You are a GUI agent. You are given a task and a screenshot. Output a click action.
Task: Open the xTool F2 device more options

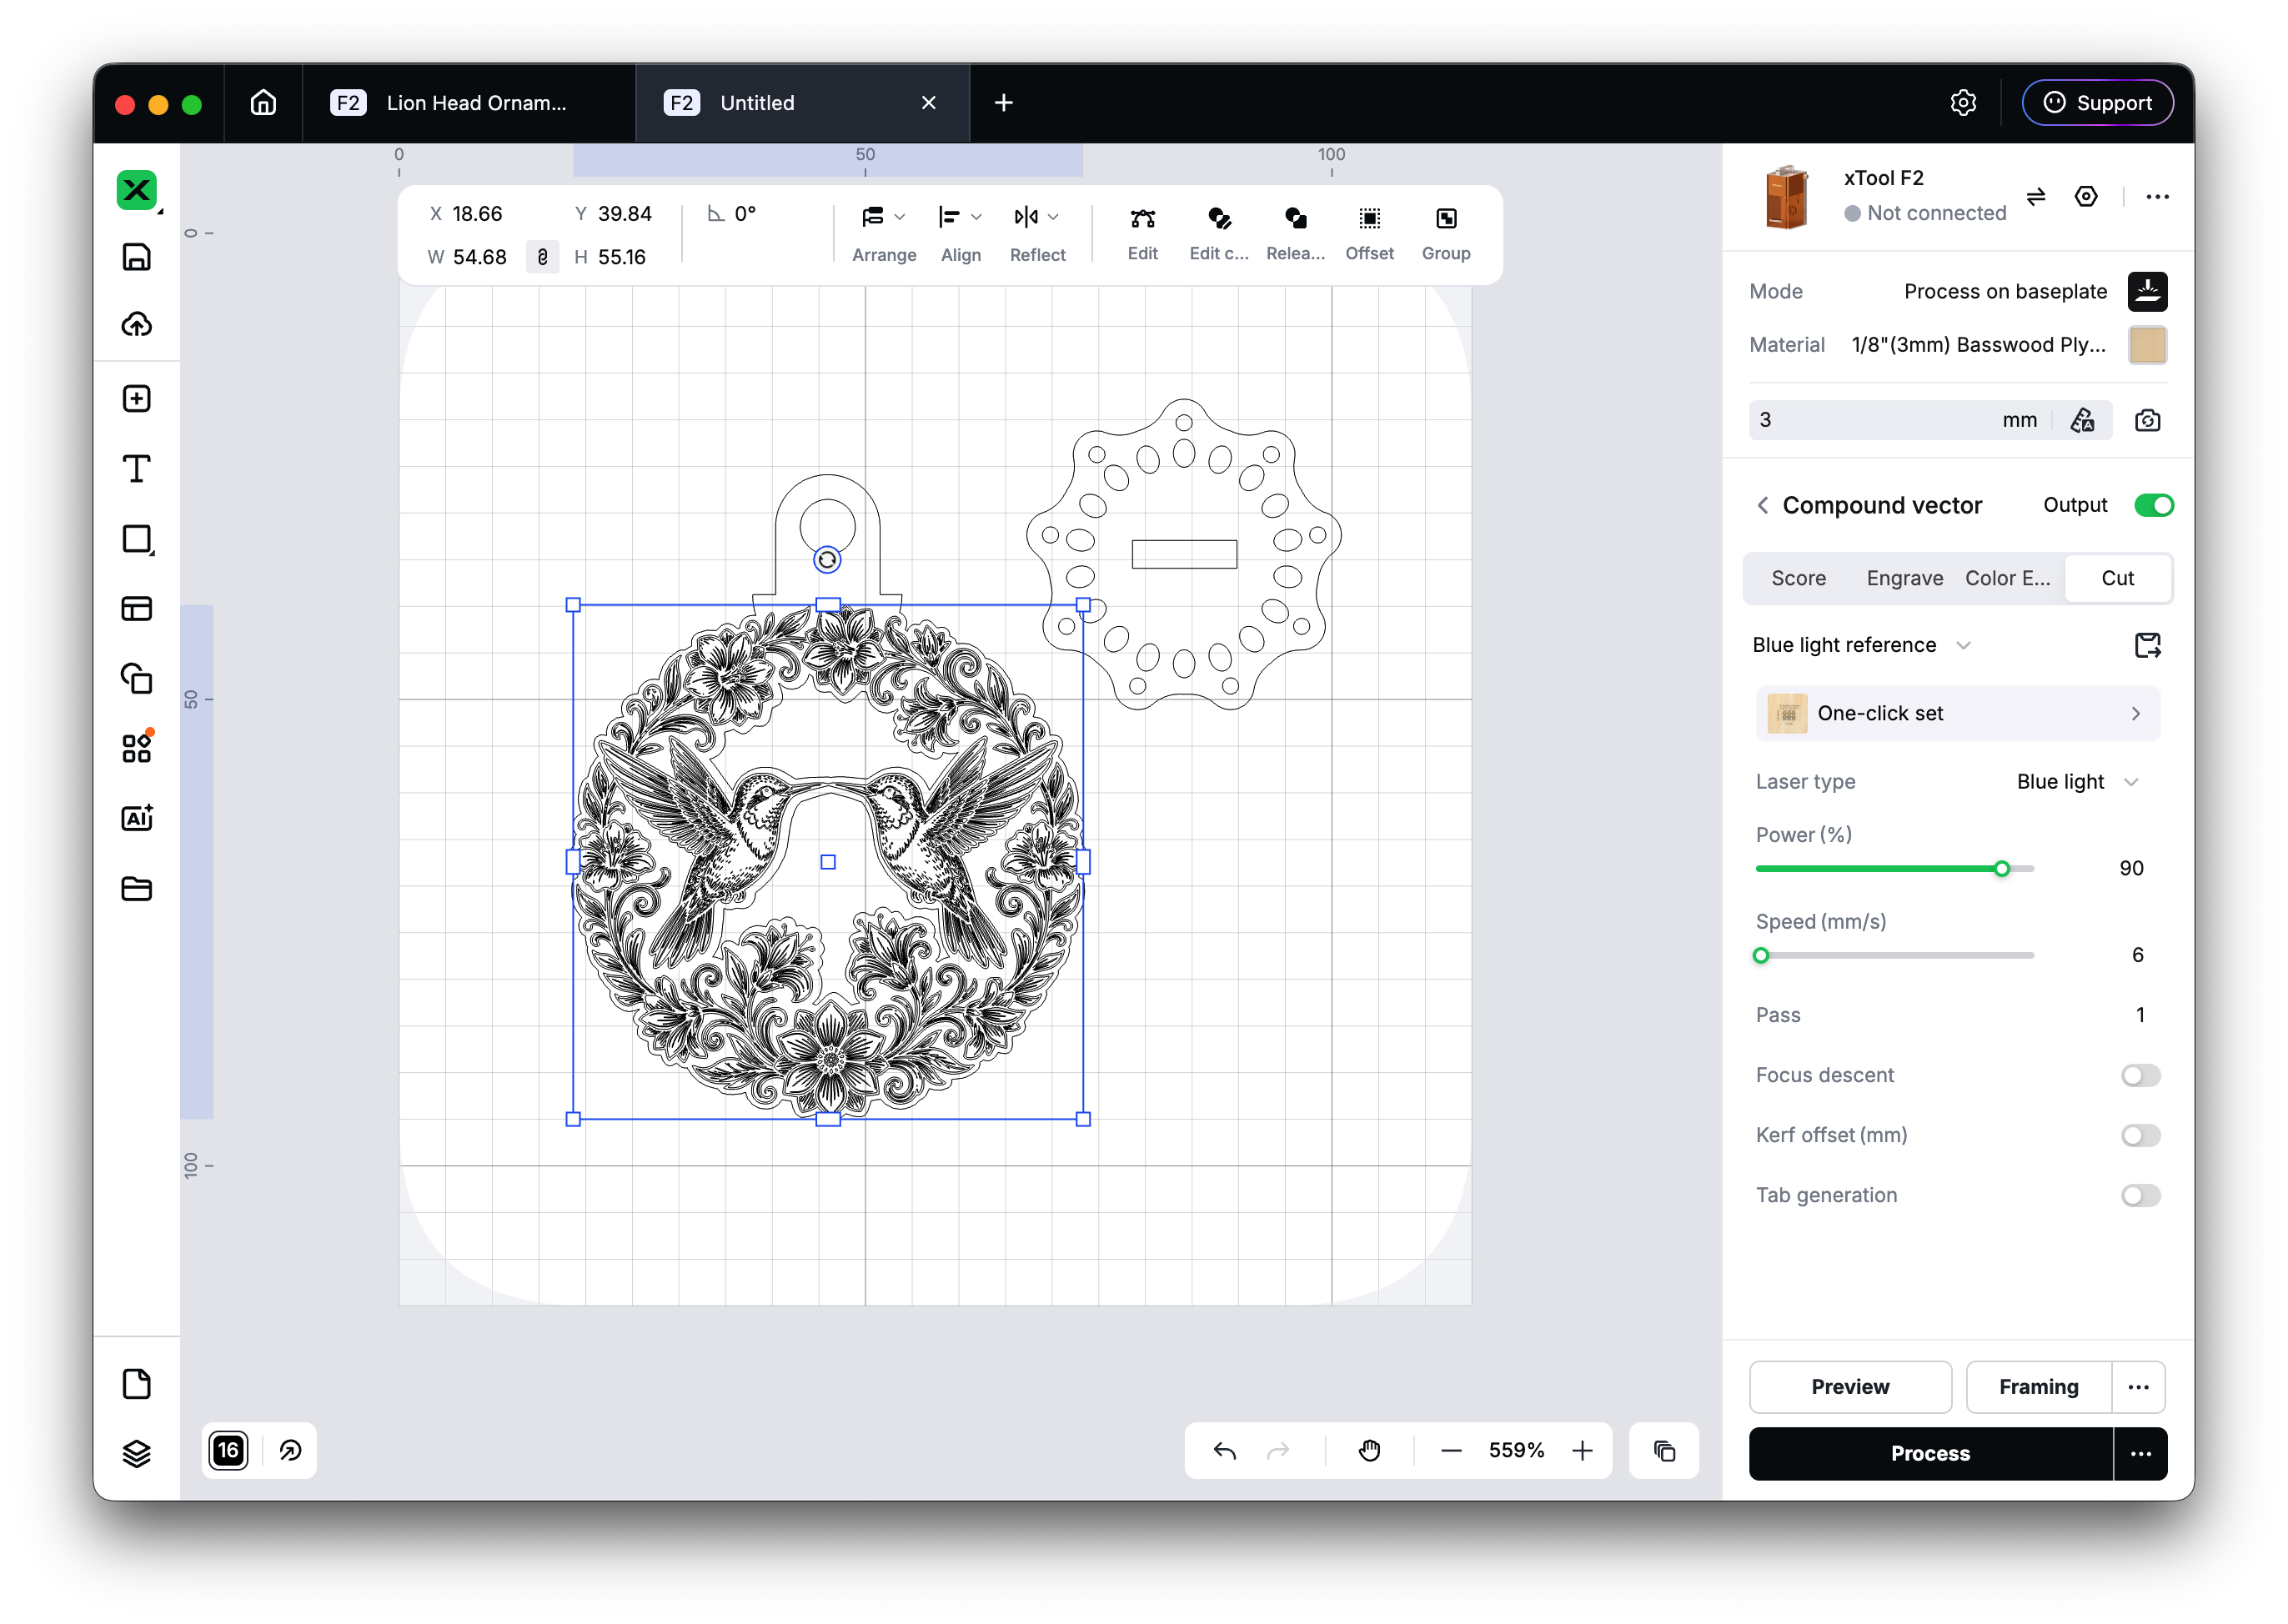click(2157, 196)
